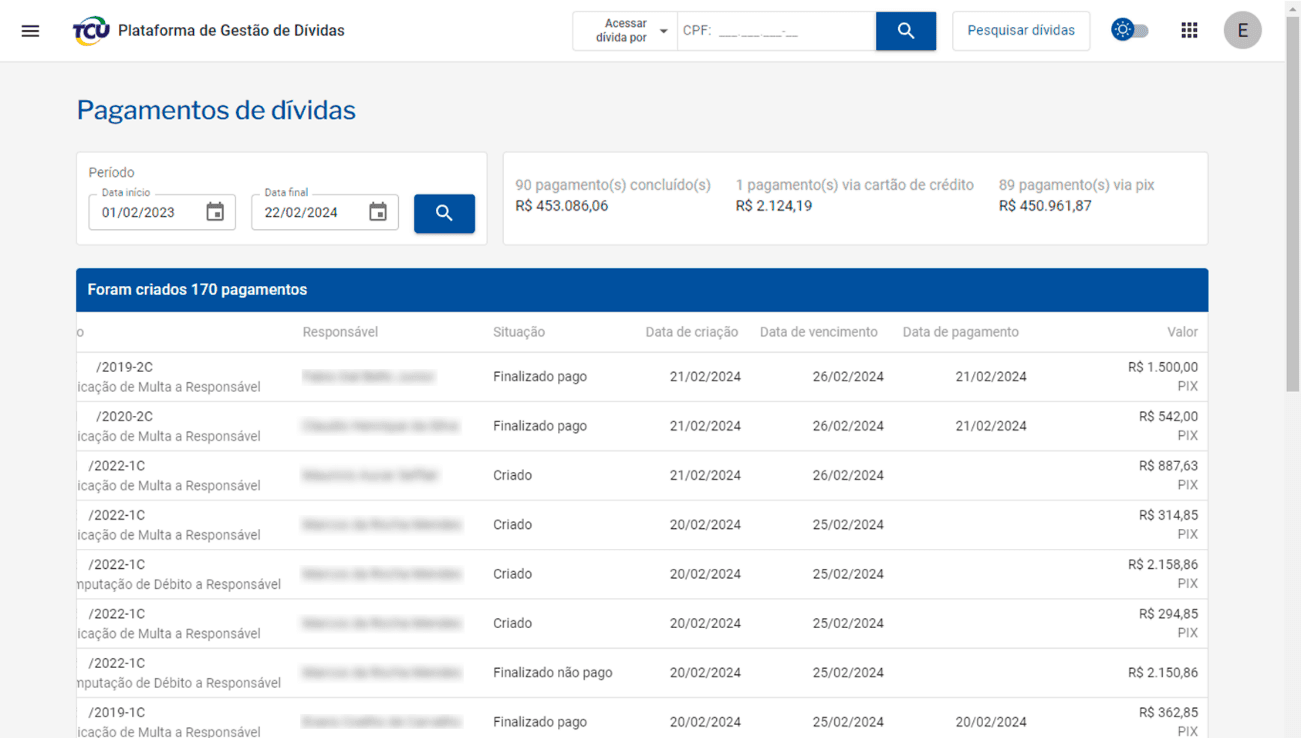Select the R$ 1.500,00 payment row
Image resolution: width=1301 pixels, height=738 pixels.
(x=641, y=377)
